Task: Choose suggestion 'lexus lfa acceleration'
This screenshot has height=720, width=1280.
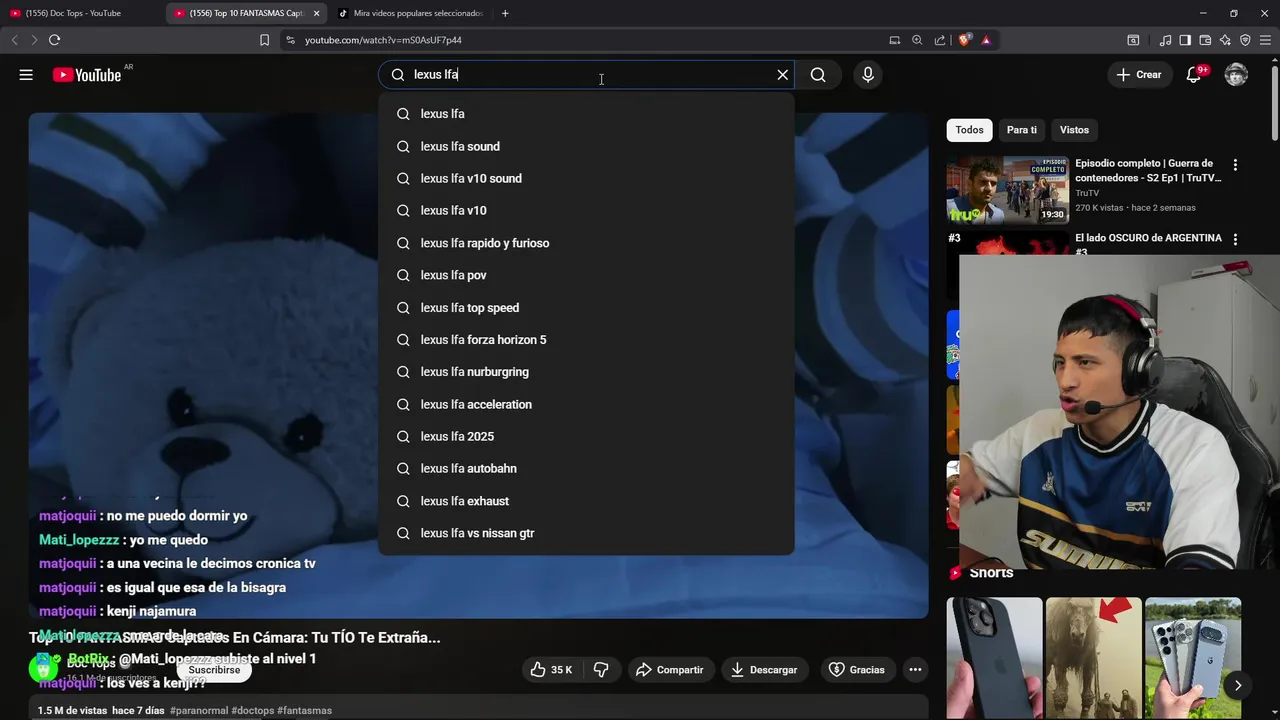Action: 586,404
